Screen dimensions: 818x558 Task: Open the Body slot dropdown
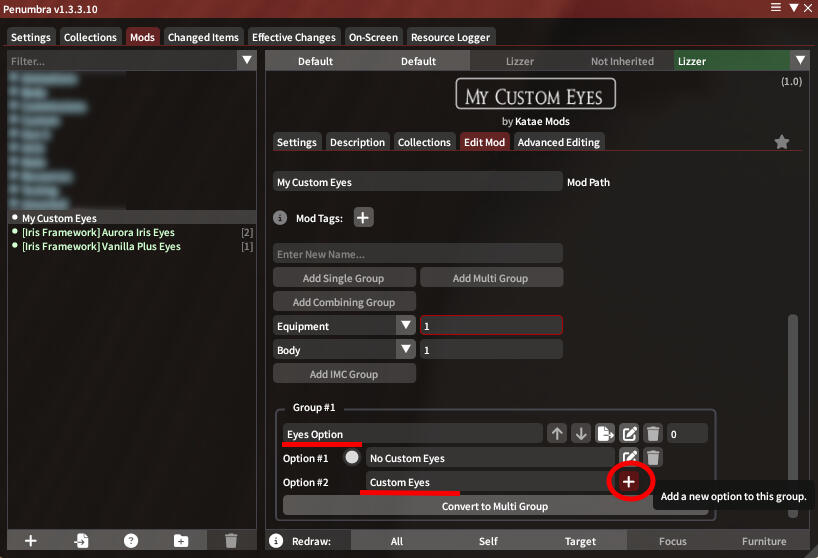[x=406, y=350]
